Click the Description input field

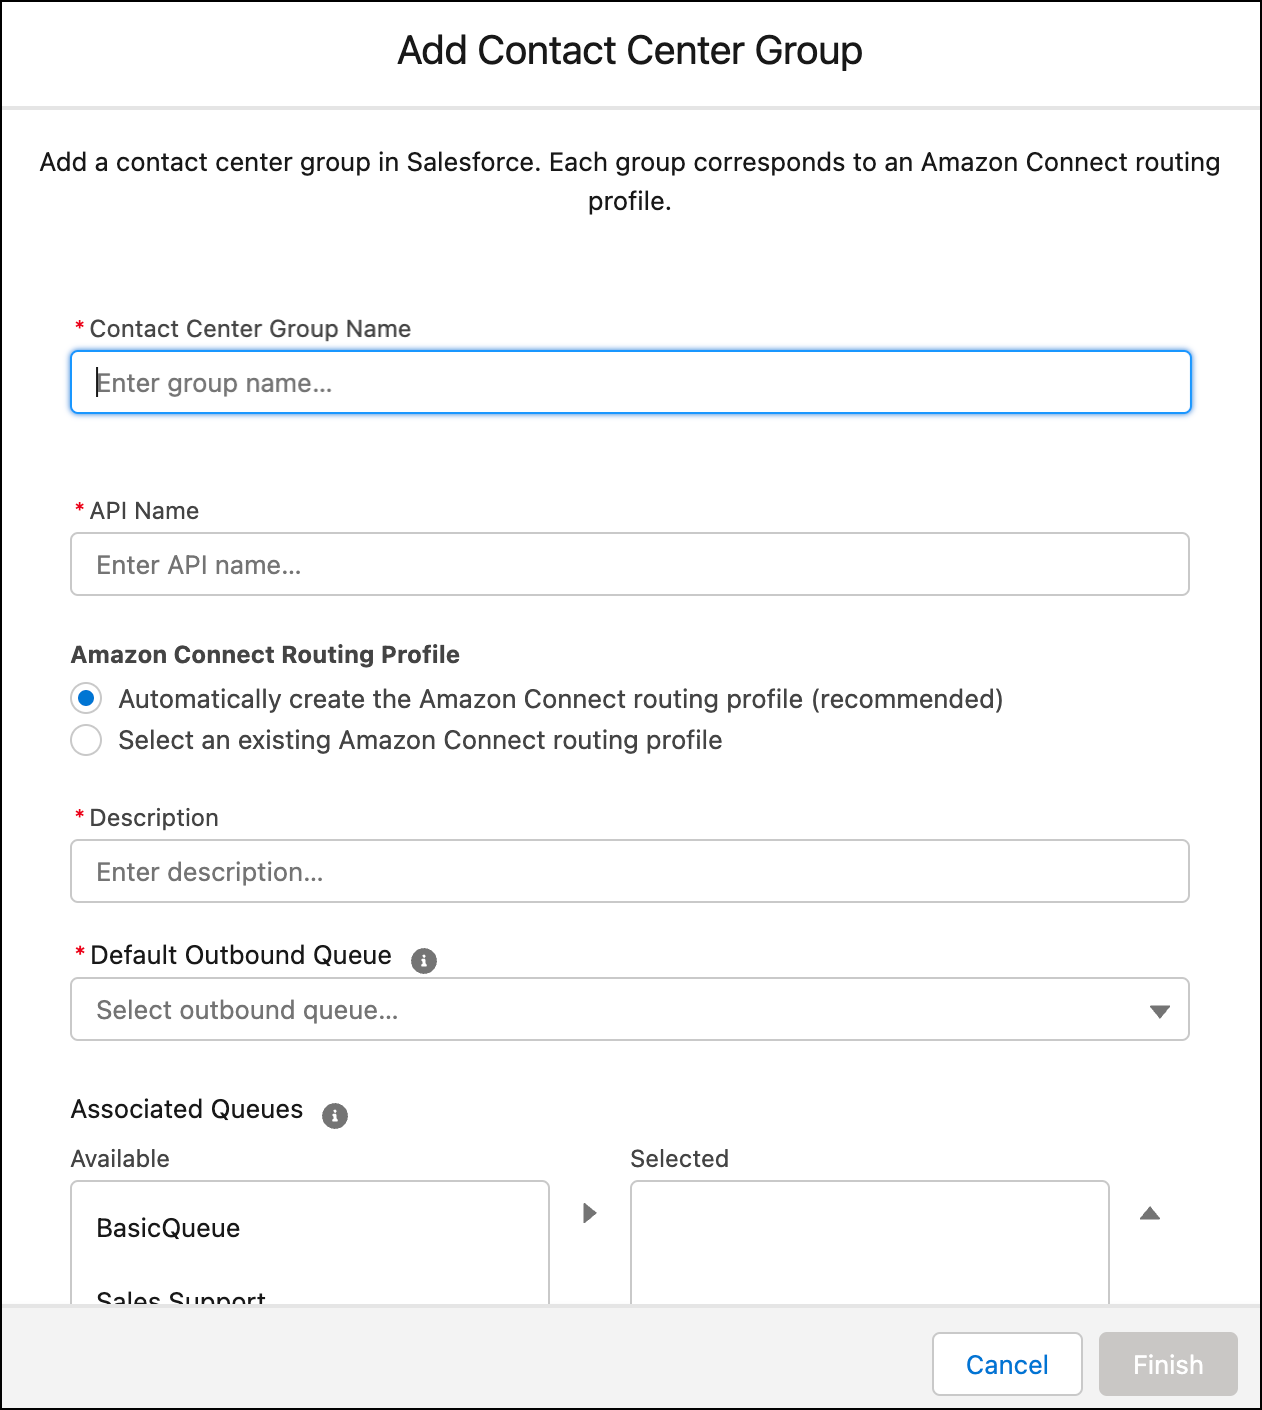click(x=630, y=871)
